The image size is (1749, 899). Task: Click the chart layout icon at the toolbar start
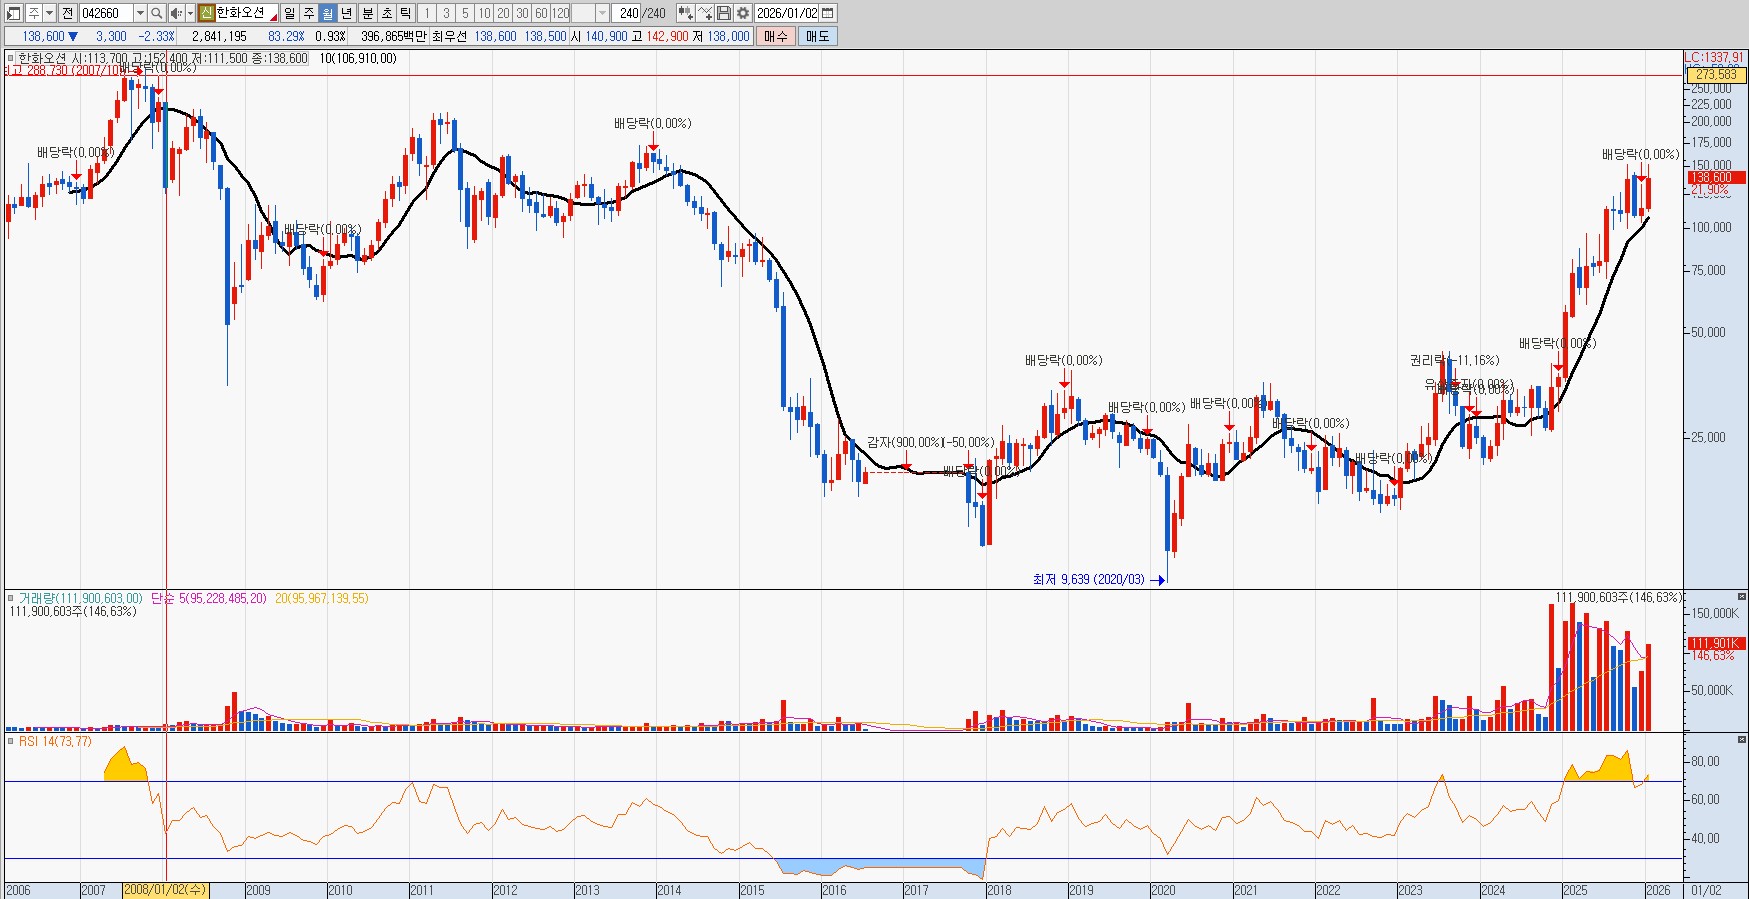(x=13, y=13)
